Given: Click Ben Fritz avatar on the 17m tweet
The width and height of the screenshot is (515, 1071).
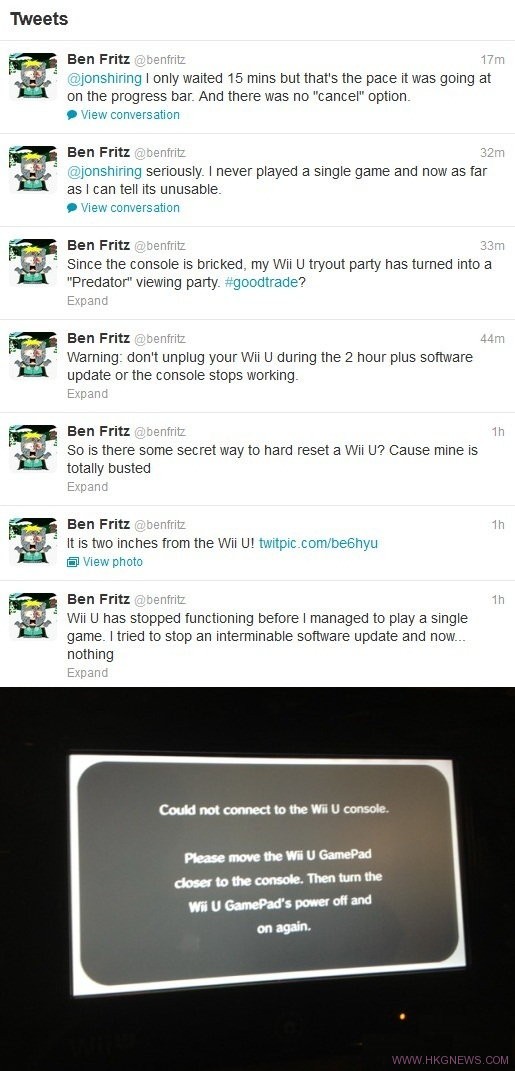Looking at the screenshot, I should pos(33,75).
